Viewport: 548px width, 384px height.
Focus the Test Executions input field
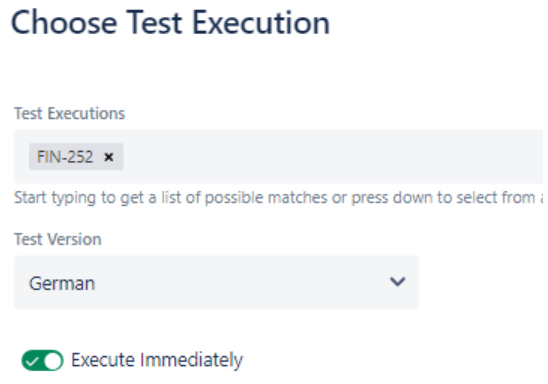click(x=279, y=157)
